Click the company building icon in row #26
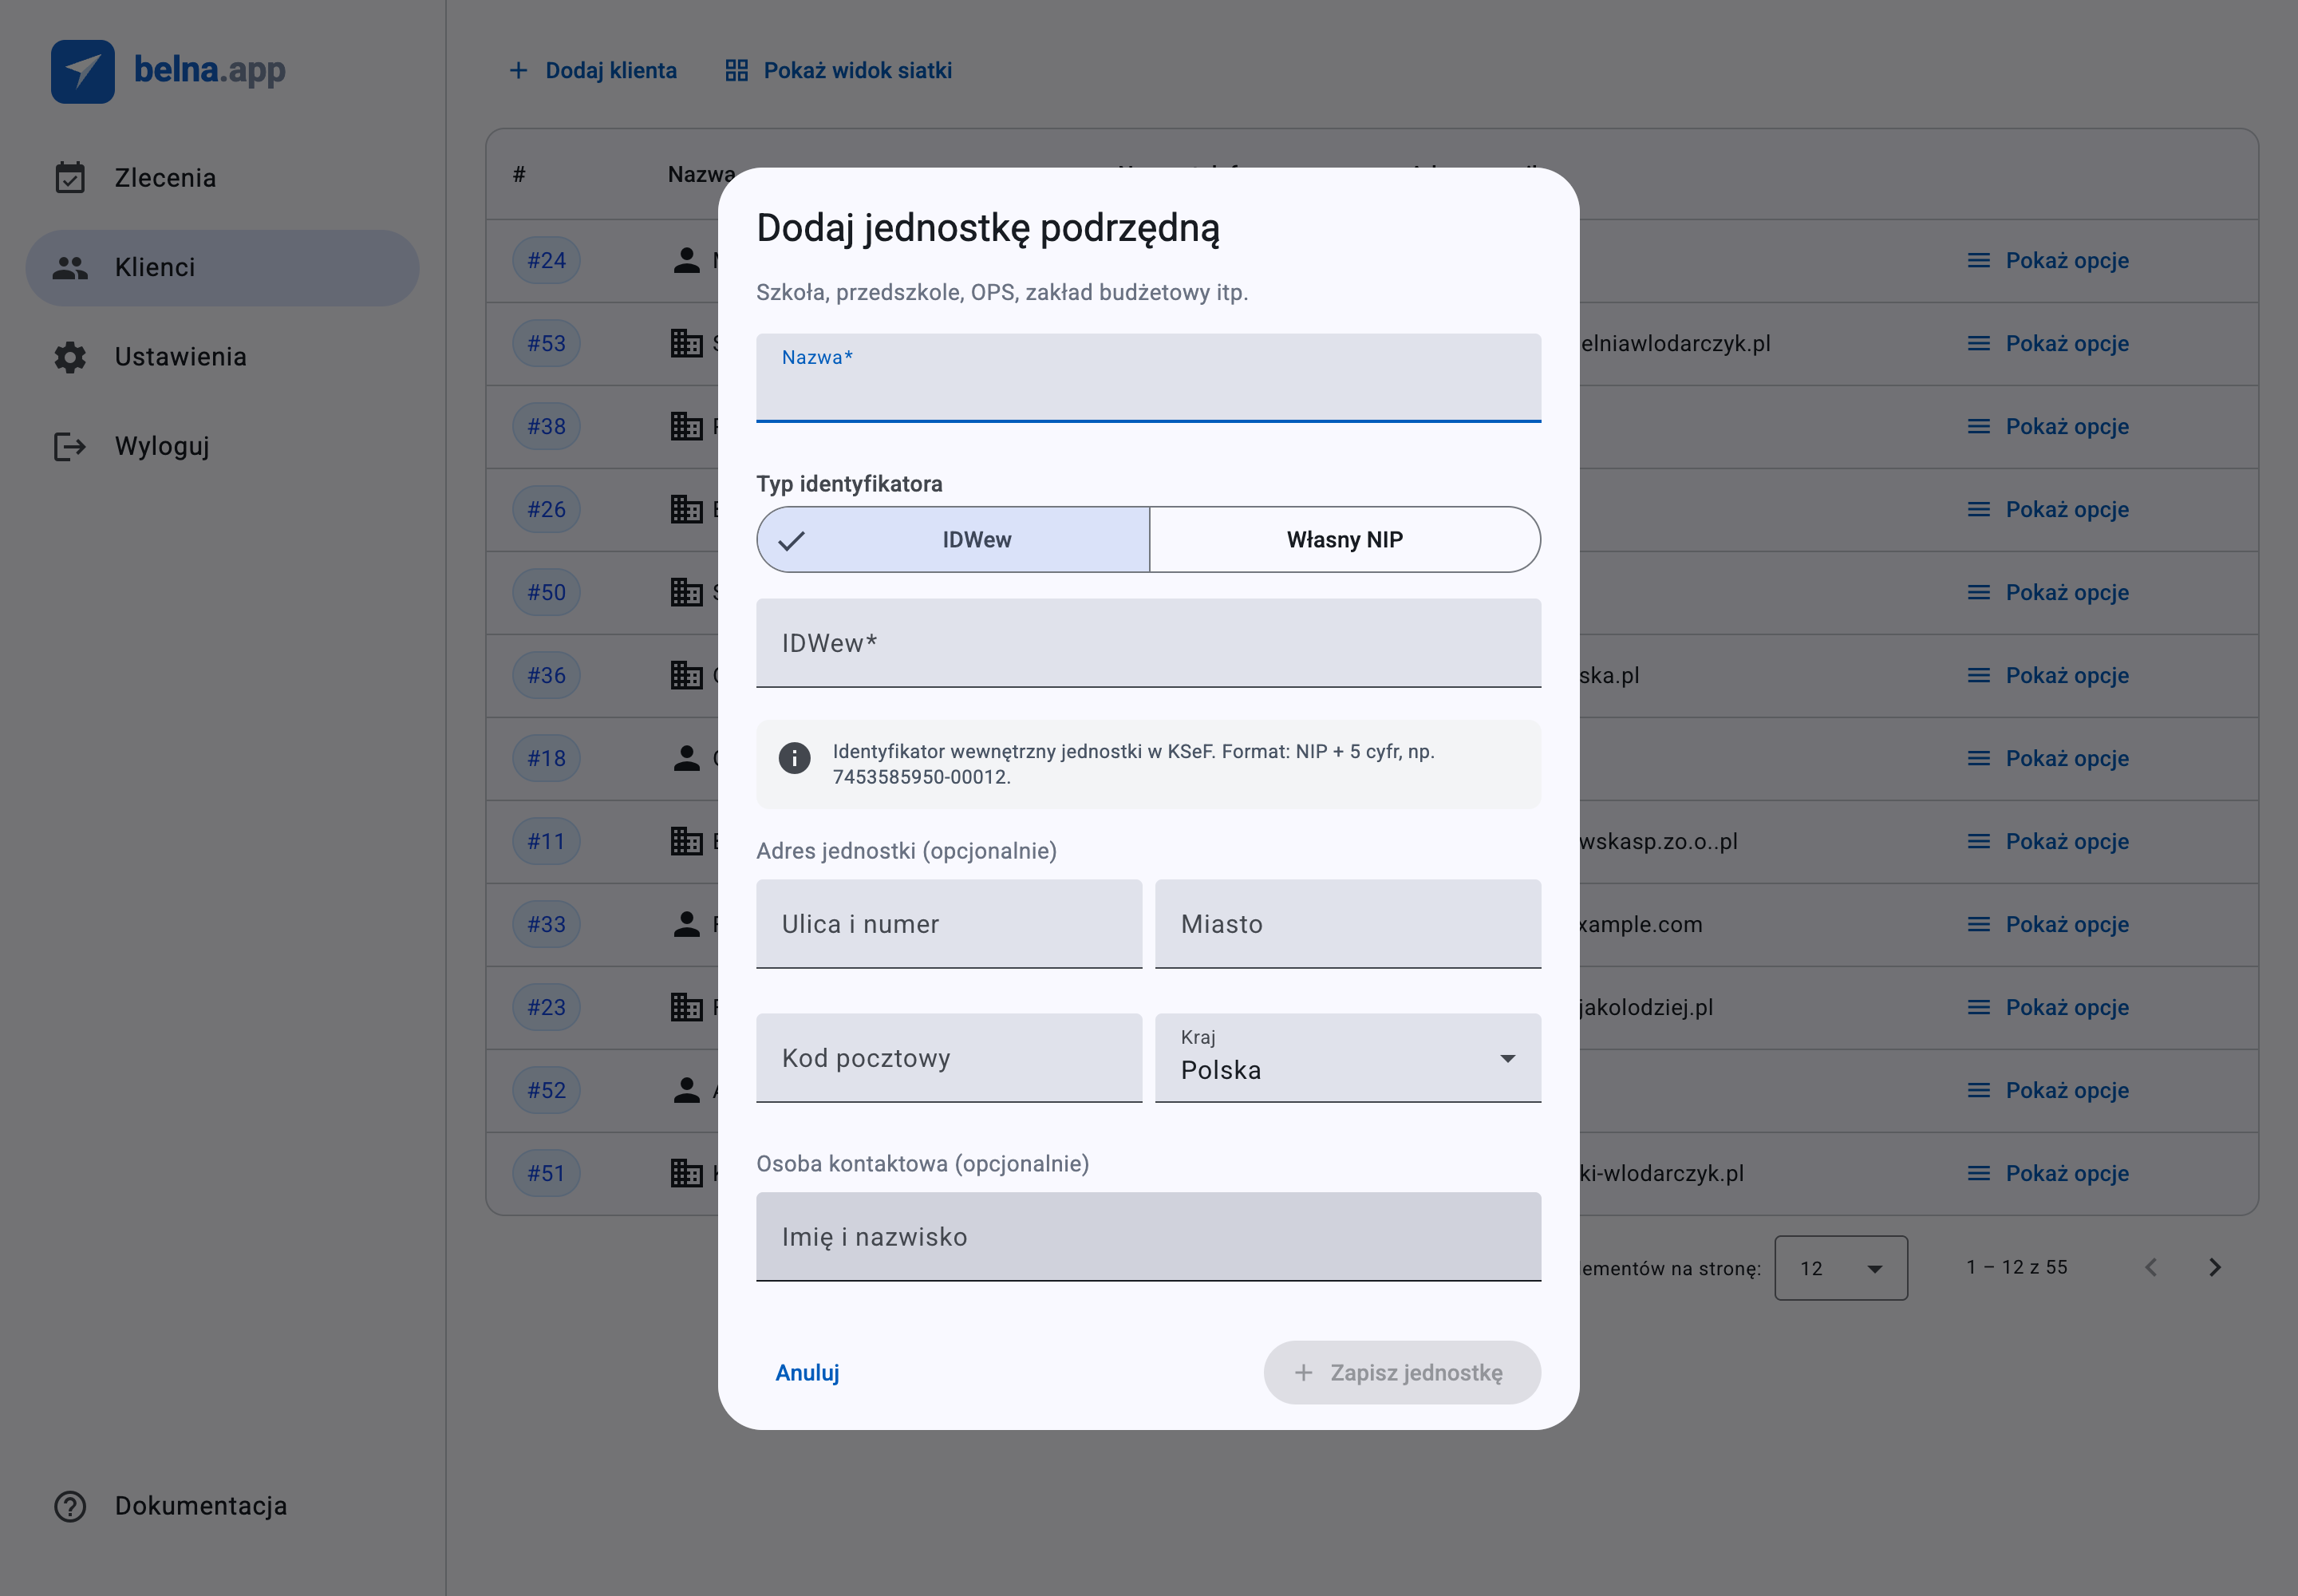The width and height of the screenshot is (2298, 1596). tap(687, 509)
